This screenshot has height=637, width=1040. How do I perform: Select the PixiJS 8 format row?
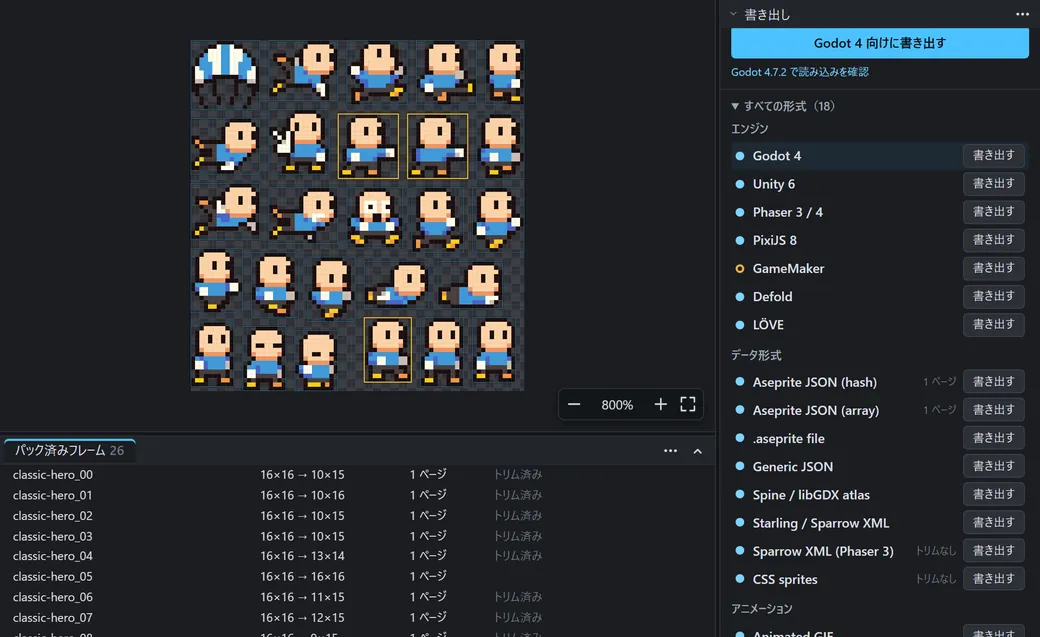pos(879,240)
